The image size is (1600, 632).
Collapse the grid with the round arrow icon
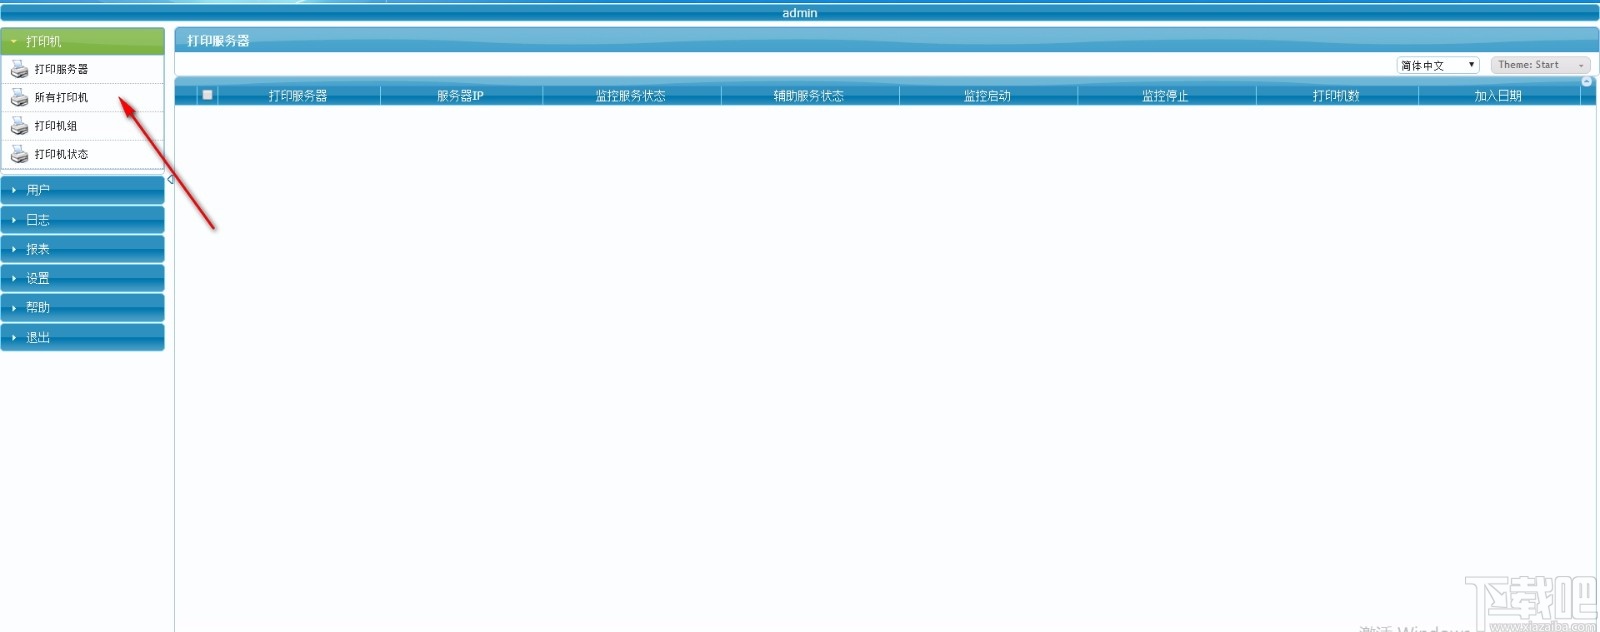click(1586, 81)
